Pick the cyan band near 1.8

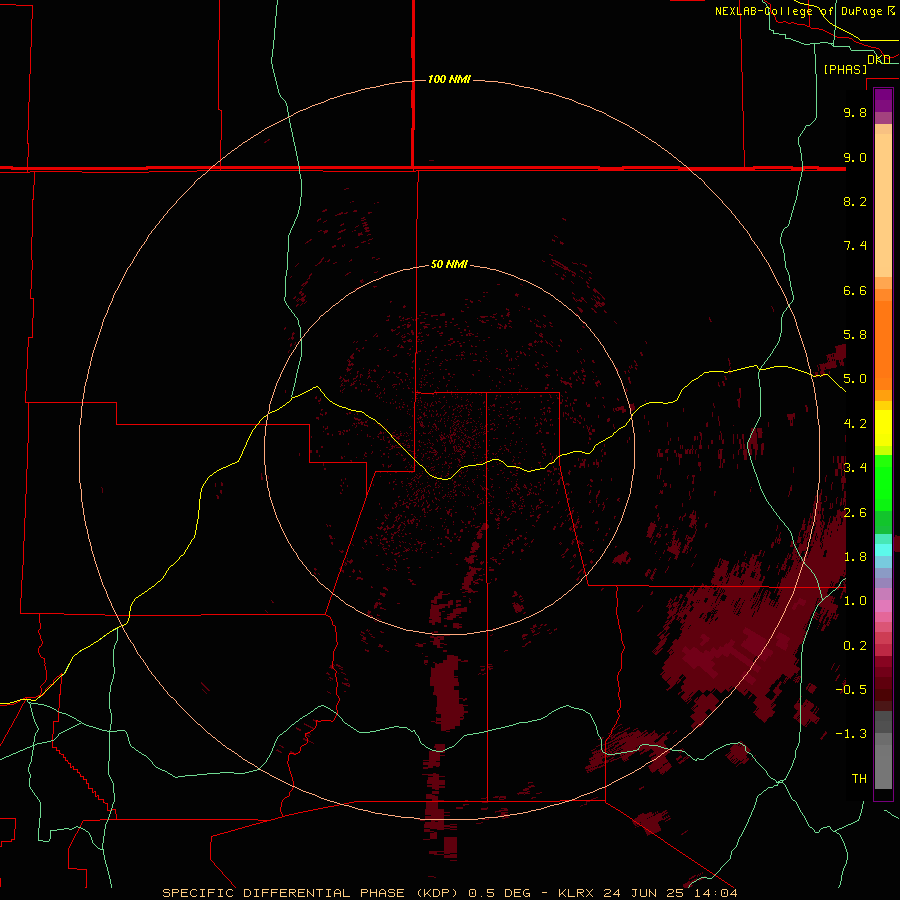click(x=883, y=550)
